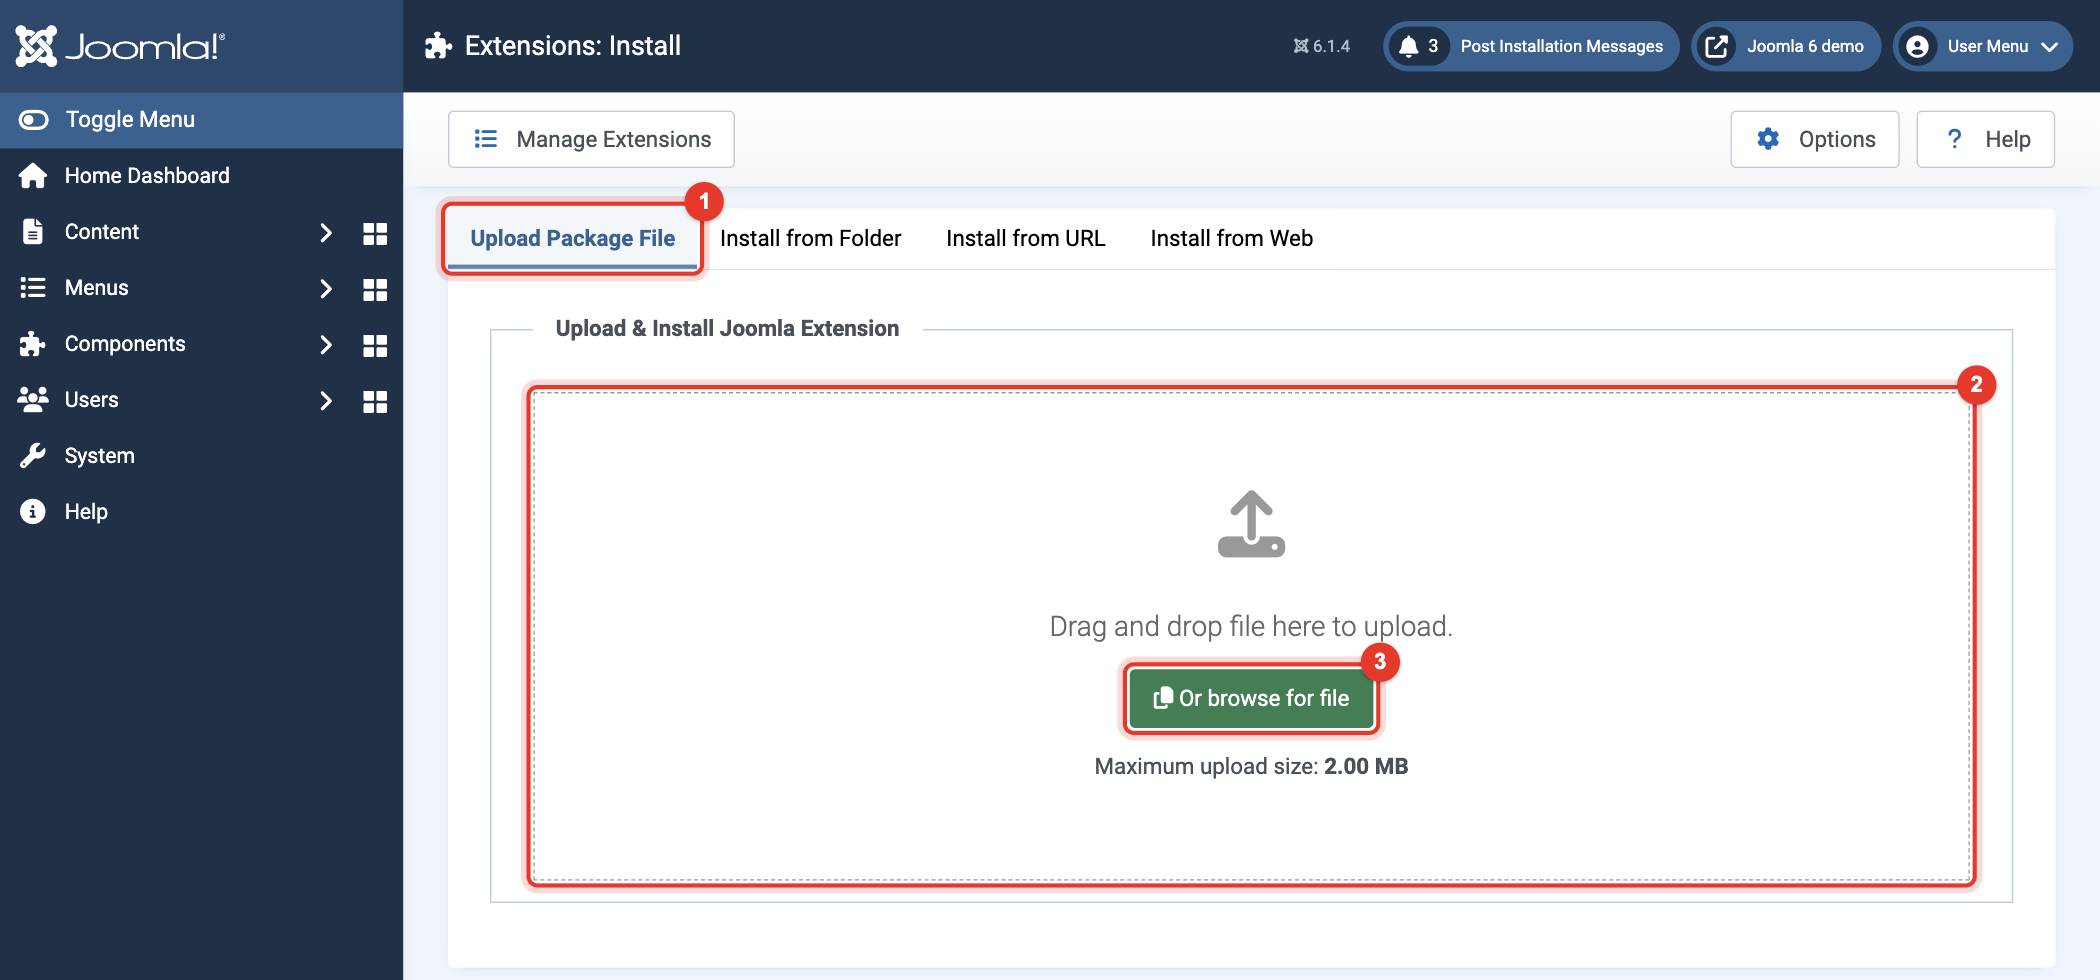Screen dimensions: 2100x980
Task: Switch to the Install from URL tab
Action: [1026, 238]
